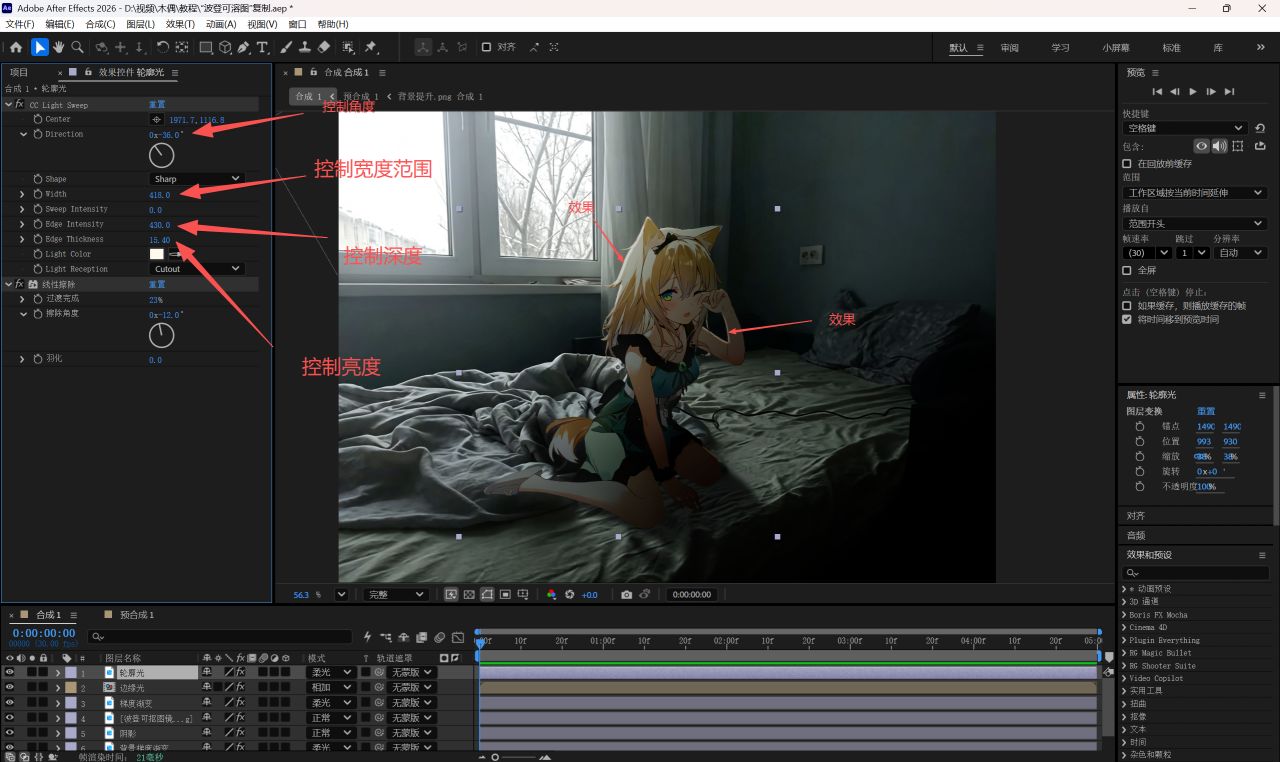
Task: Switch to 预合成 1 timeline tab
Action: coord(137,615)
